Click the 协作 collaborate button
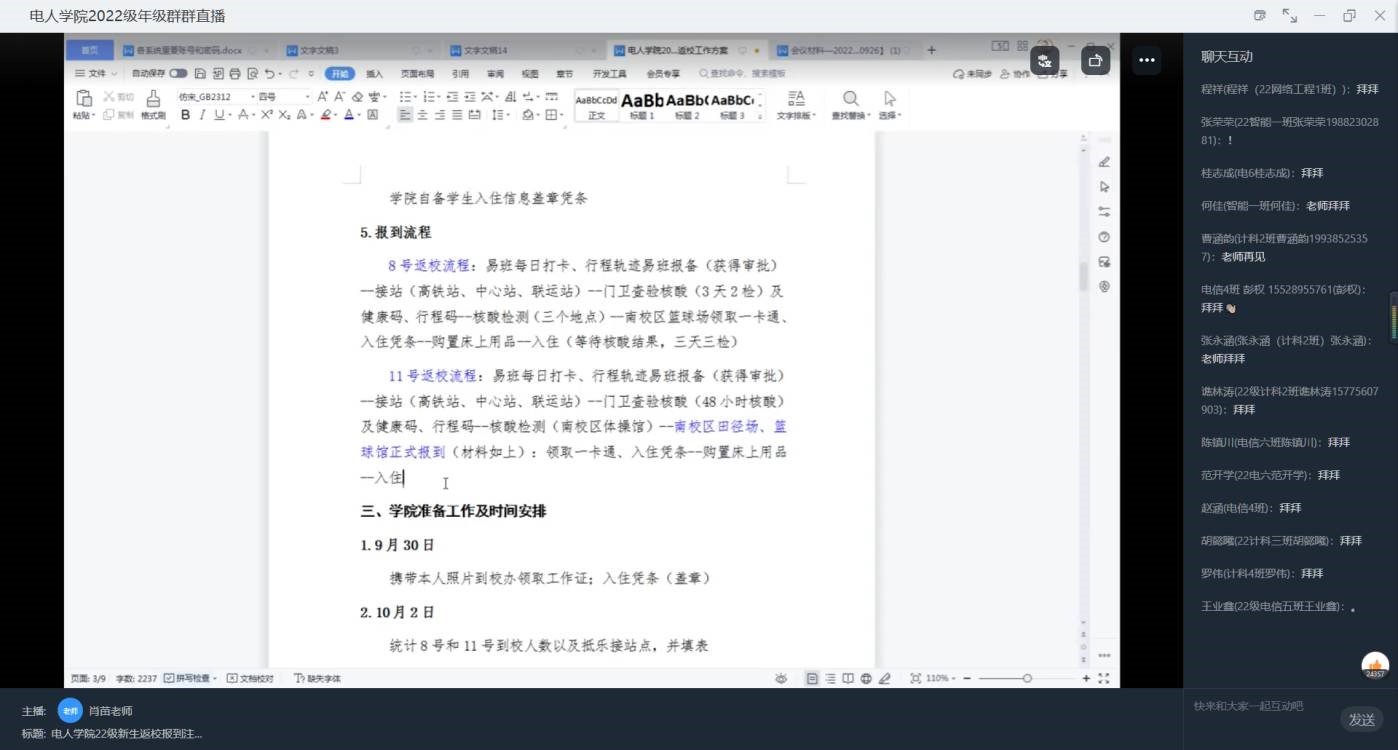Image resolution: width=1398 pixels, height=750 pixels. (1016, 74)
